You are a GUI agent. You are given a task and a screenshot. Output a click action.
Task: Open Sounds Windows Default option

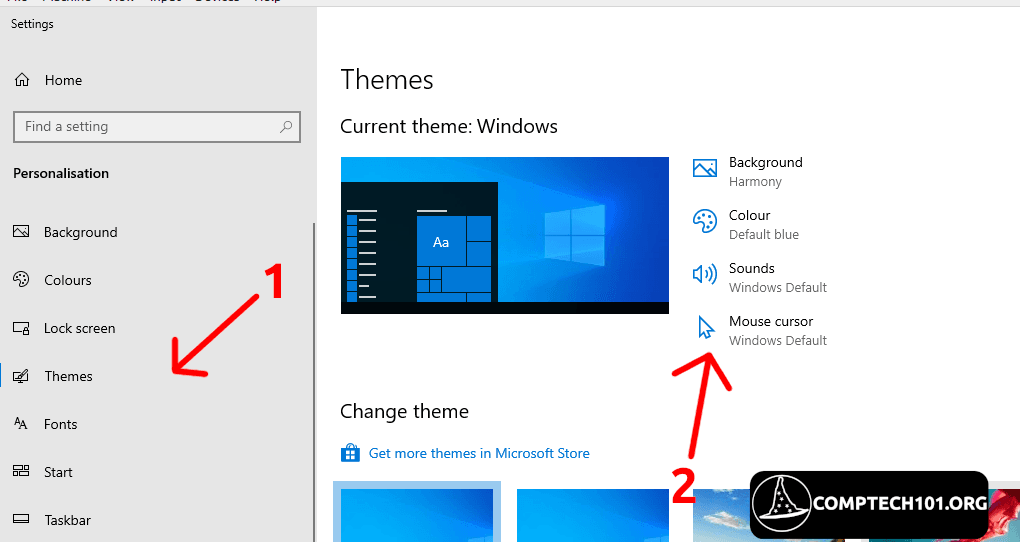778,278
